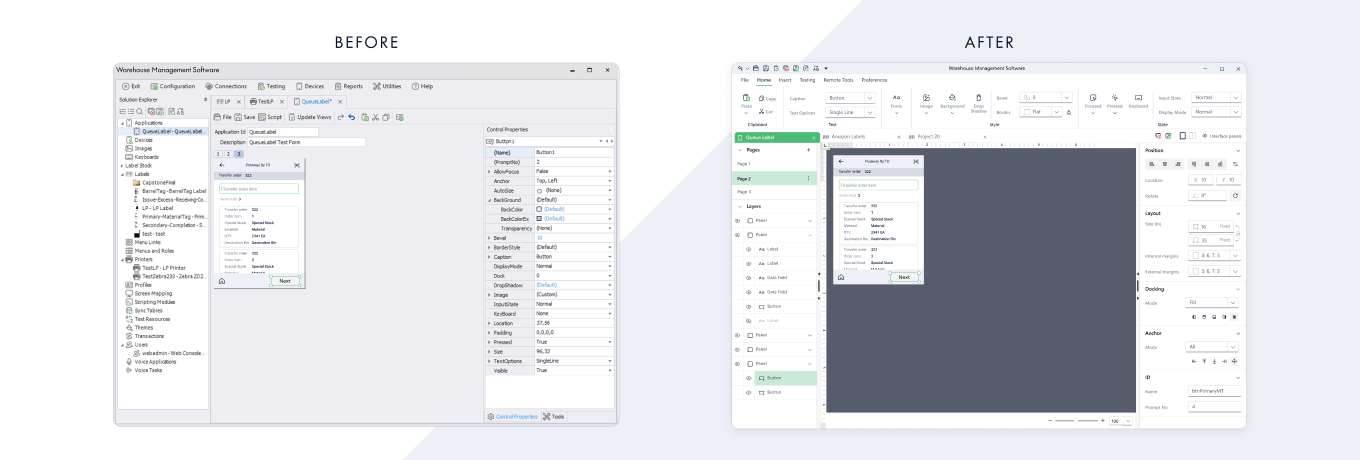
Task: Click Background icon in After window ribbon
Action: [x=952, y=97]
